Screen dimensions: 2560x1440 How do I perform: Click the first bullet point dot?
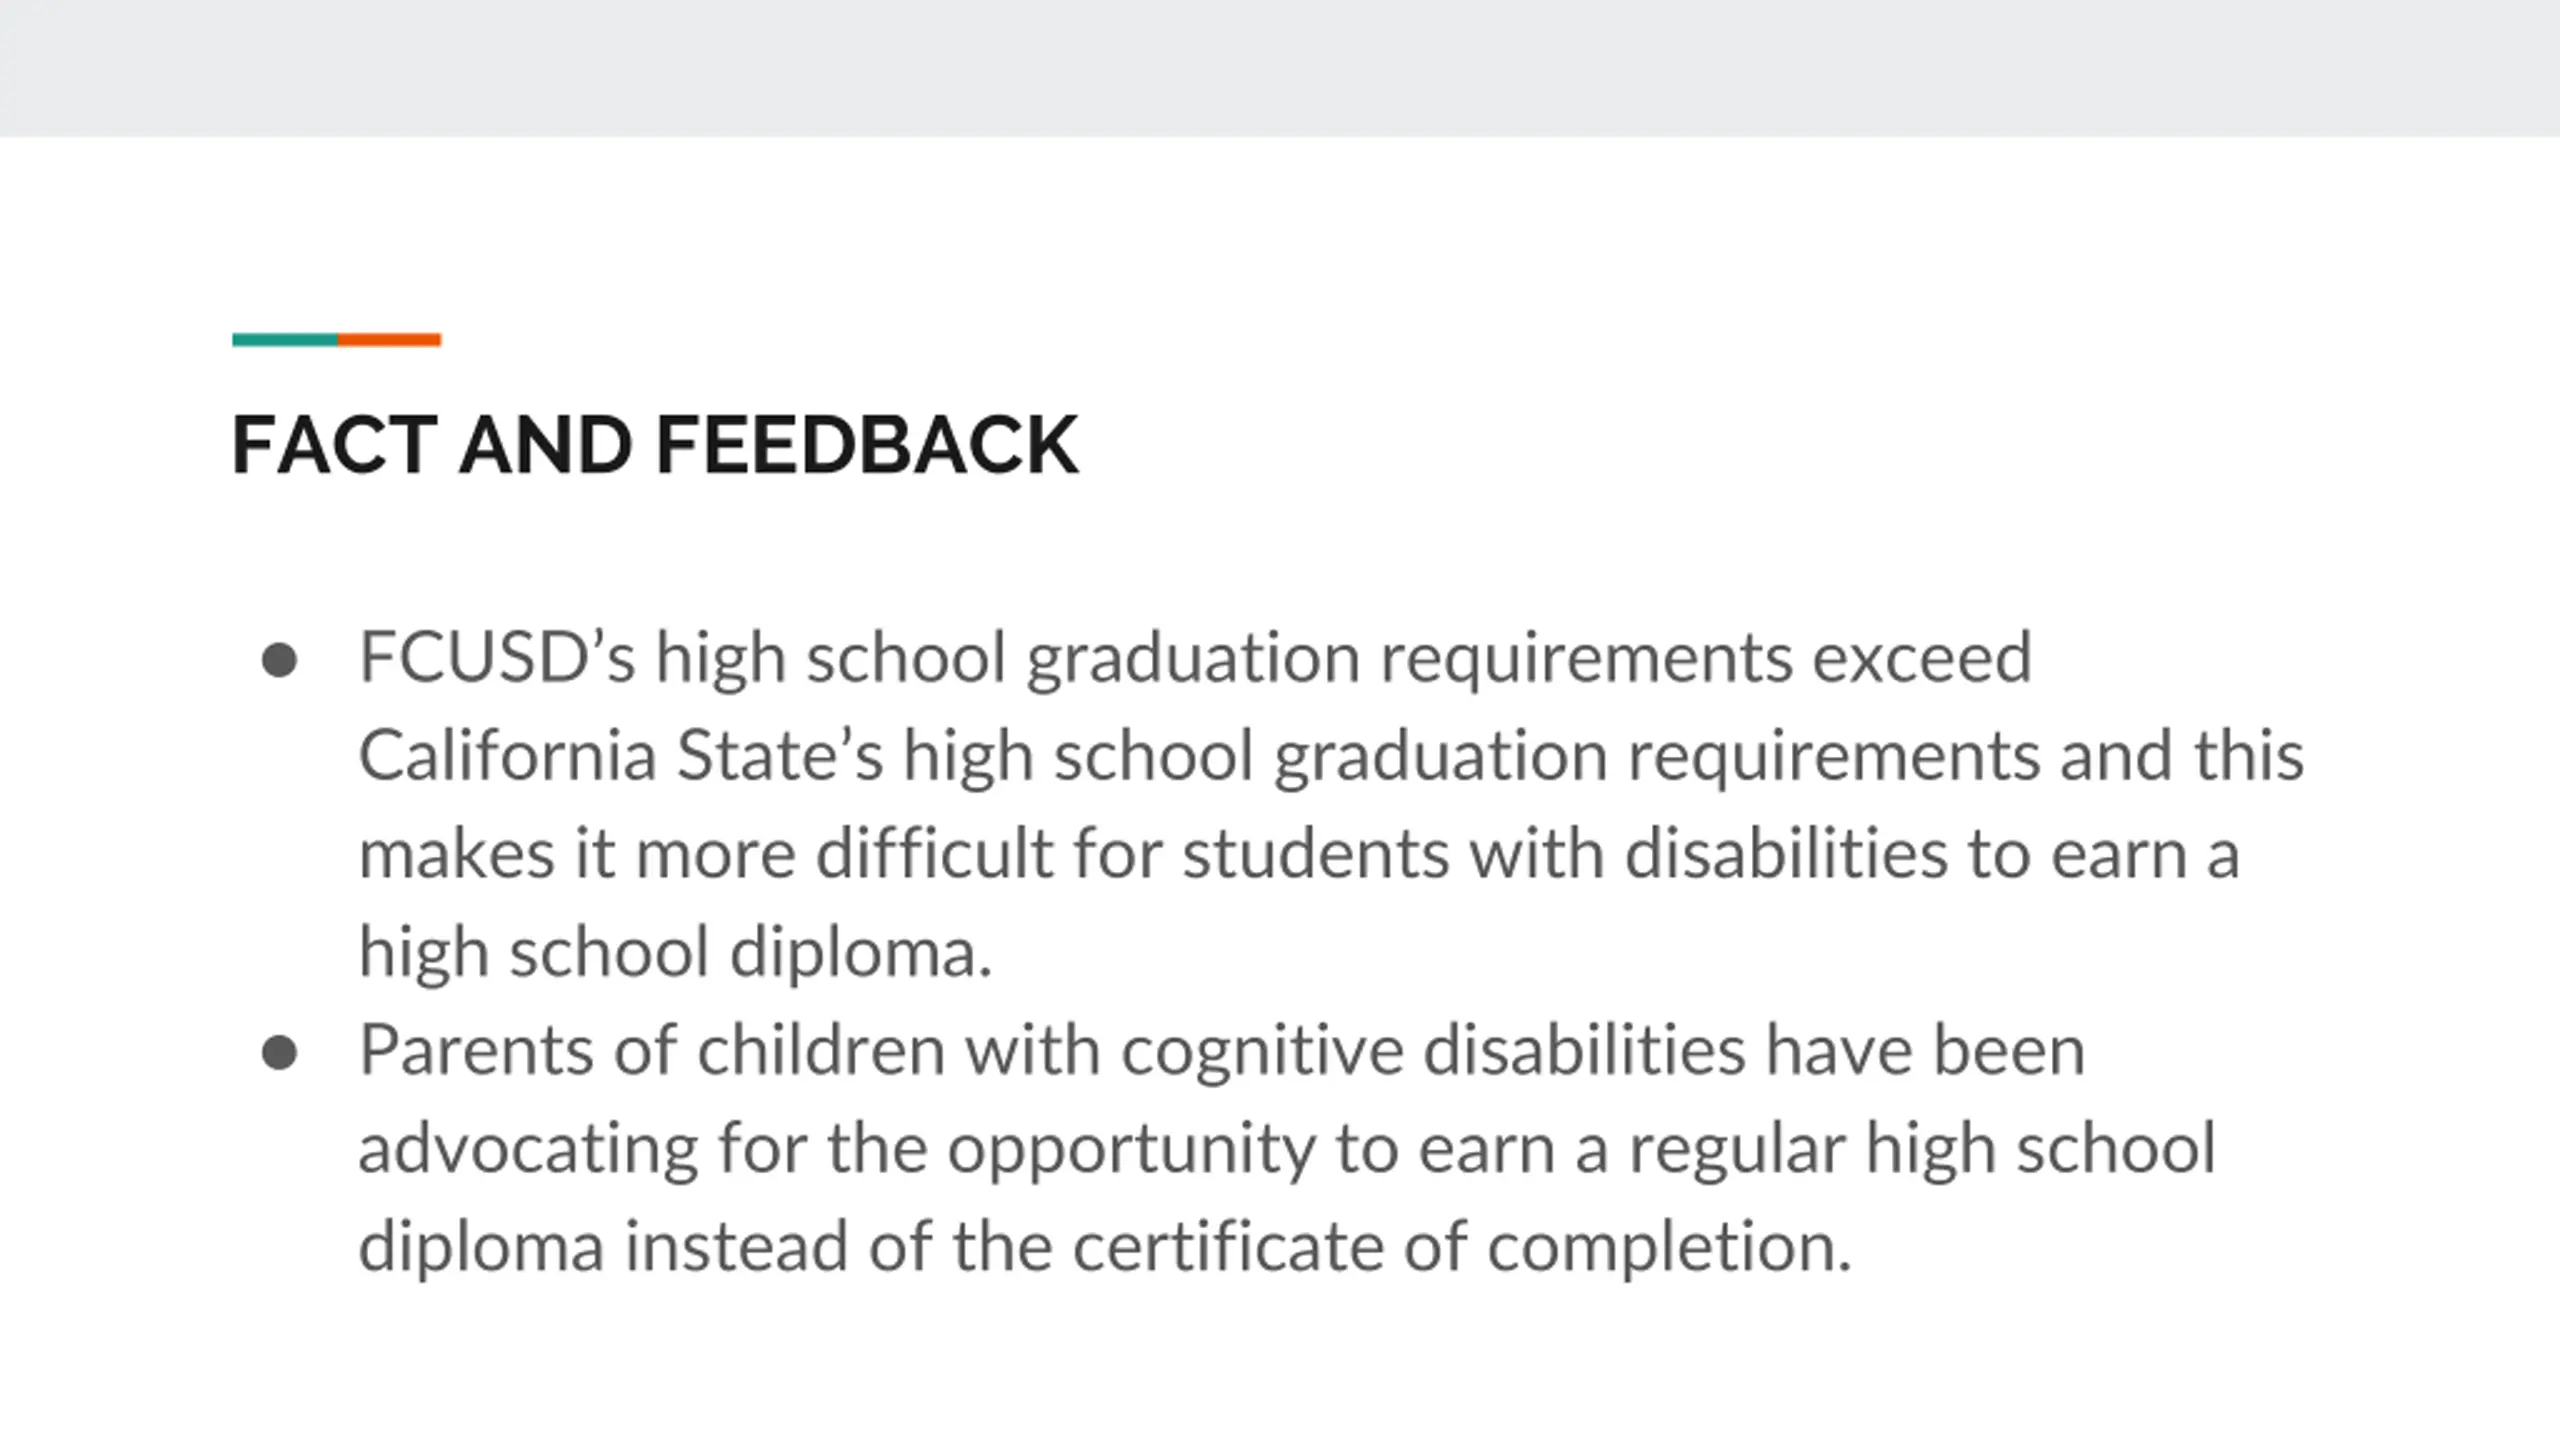(x=279, y=660)
